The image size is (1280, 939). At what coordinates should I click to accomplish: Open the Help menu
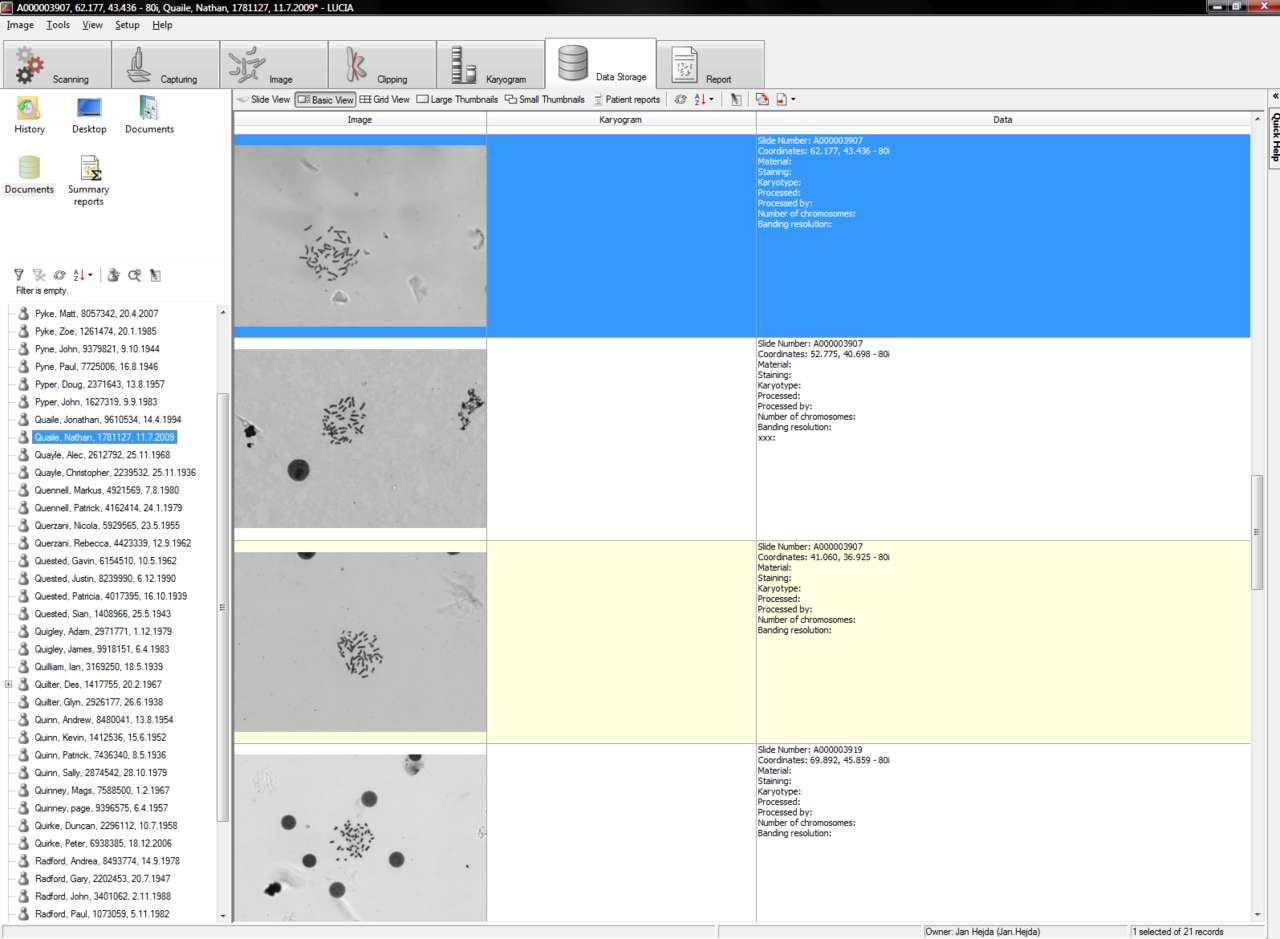point(162,25)
